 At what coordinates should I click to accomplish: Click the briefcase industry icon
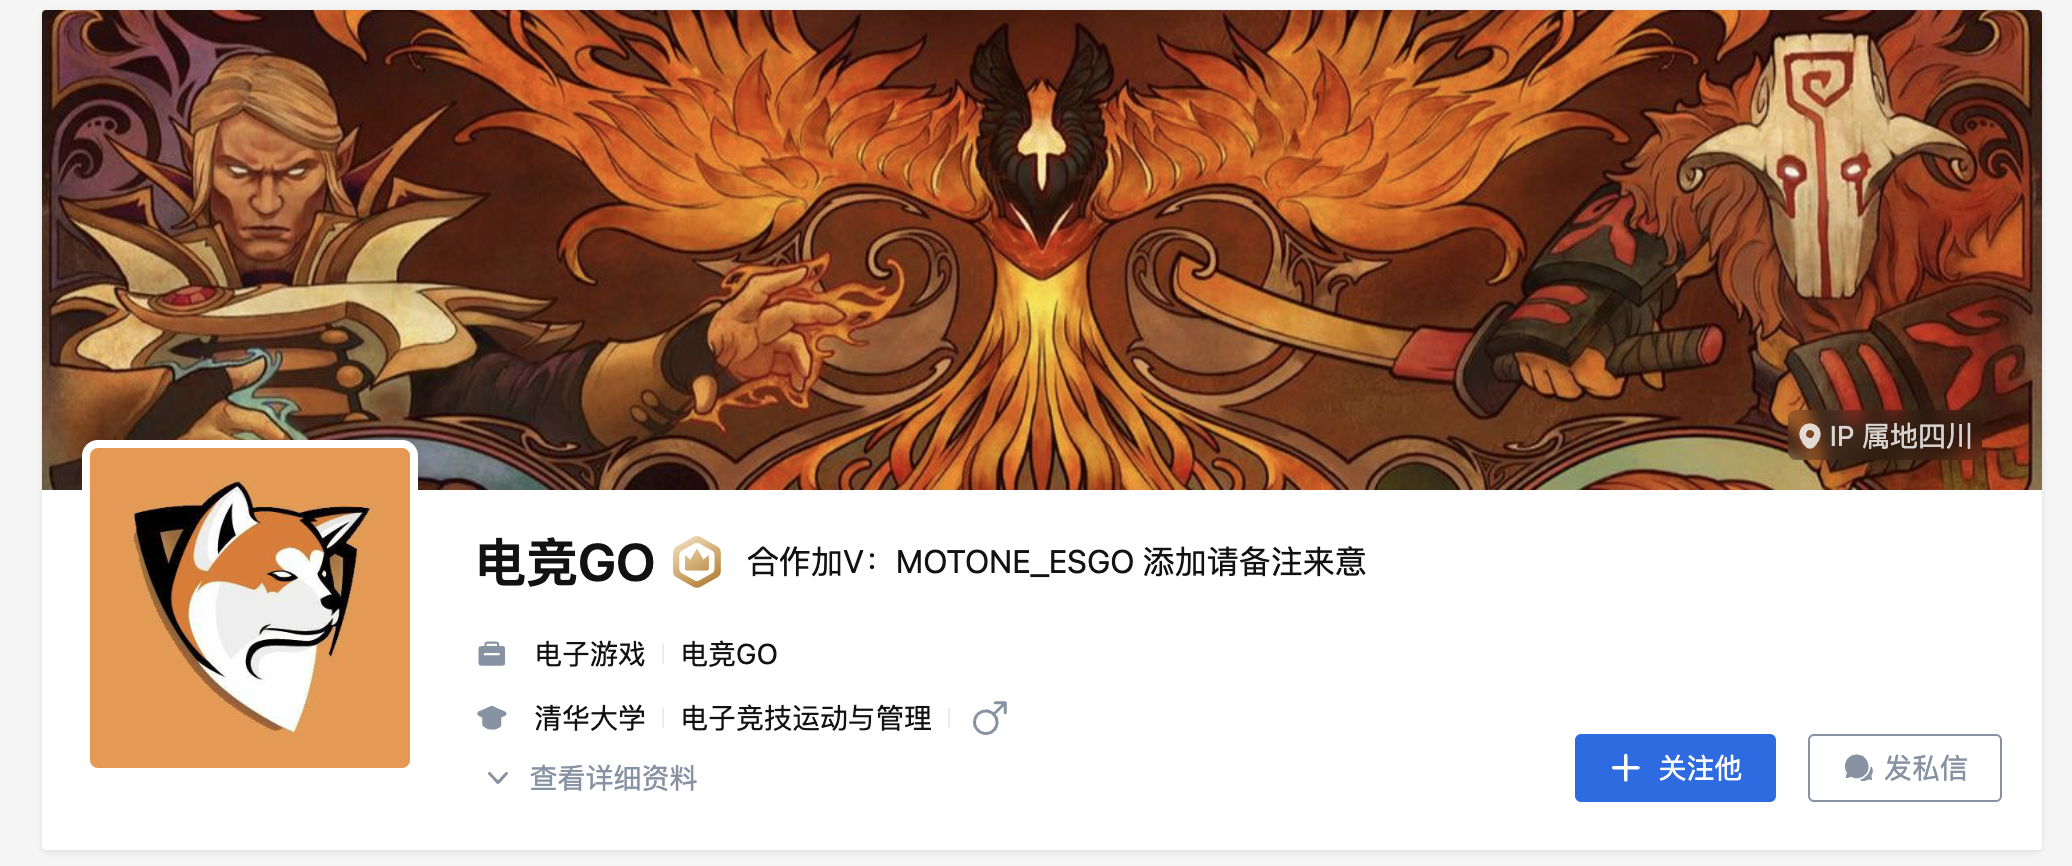tap(491, 654)
